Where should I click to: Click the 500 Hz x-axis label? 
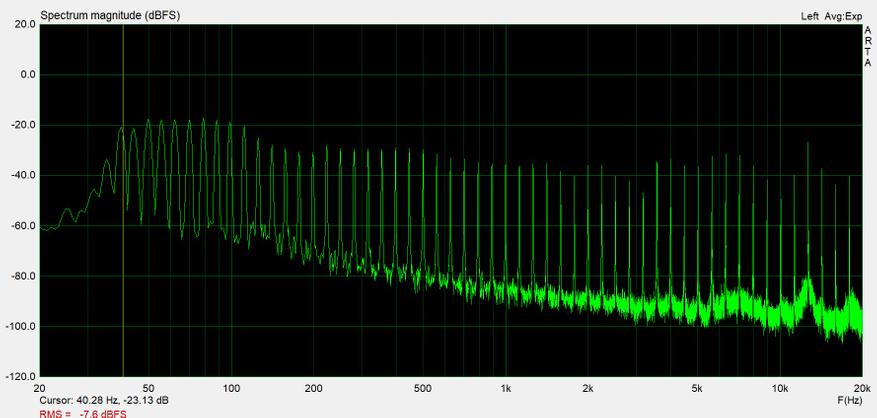[423, 388]
